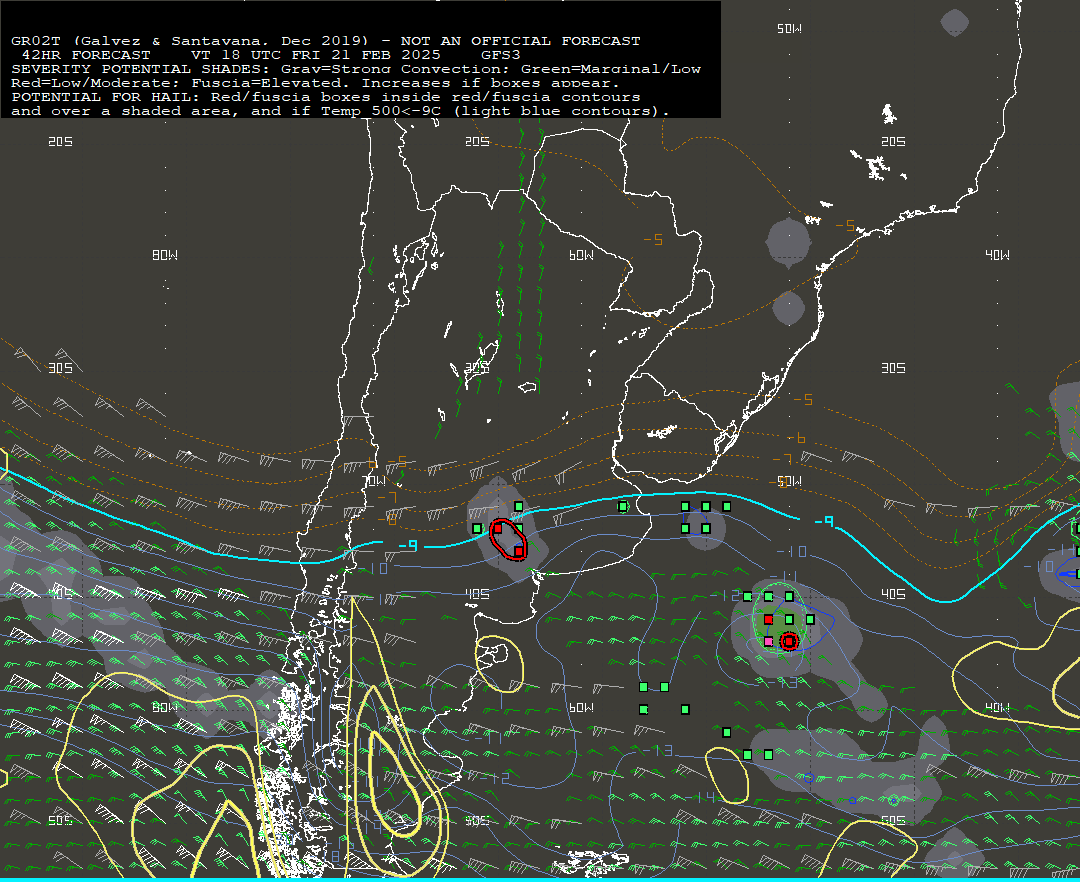
Task: Click the '42HR FORECAST' label
Action: coord(85,54)
